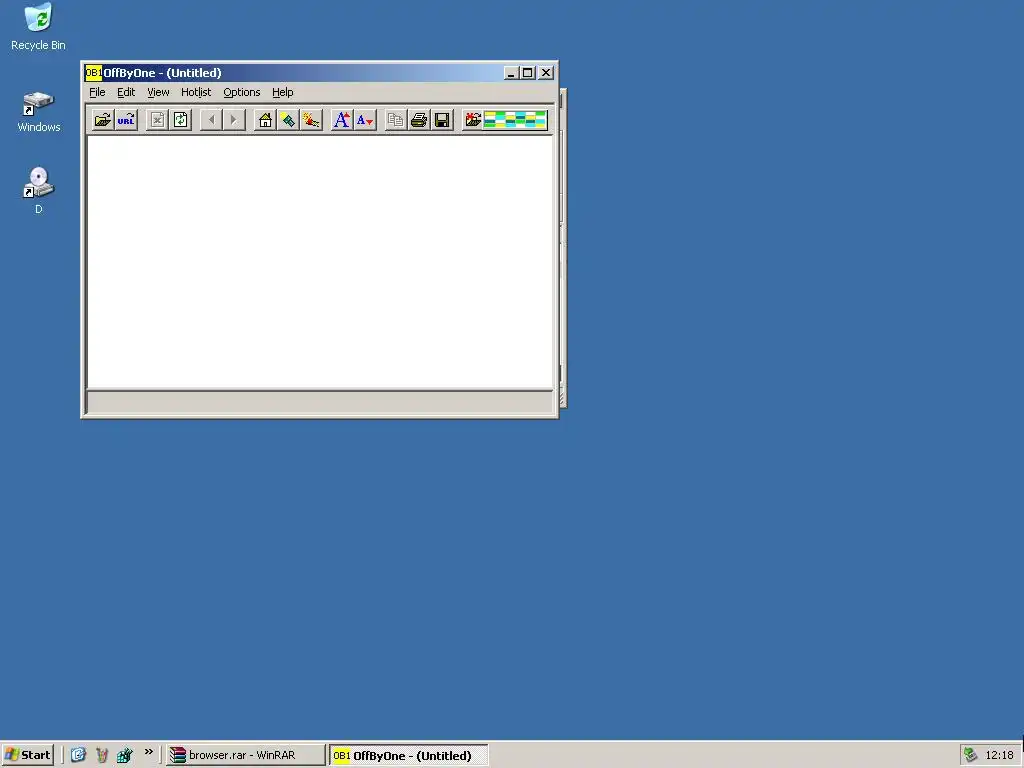
Task: Open the File menu
Action: coord(97,92)
